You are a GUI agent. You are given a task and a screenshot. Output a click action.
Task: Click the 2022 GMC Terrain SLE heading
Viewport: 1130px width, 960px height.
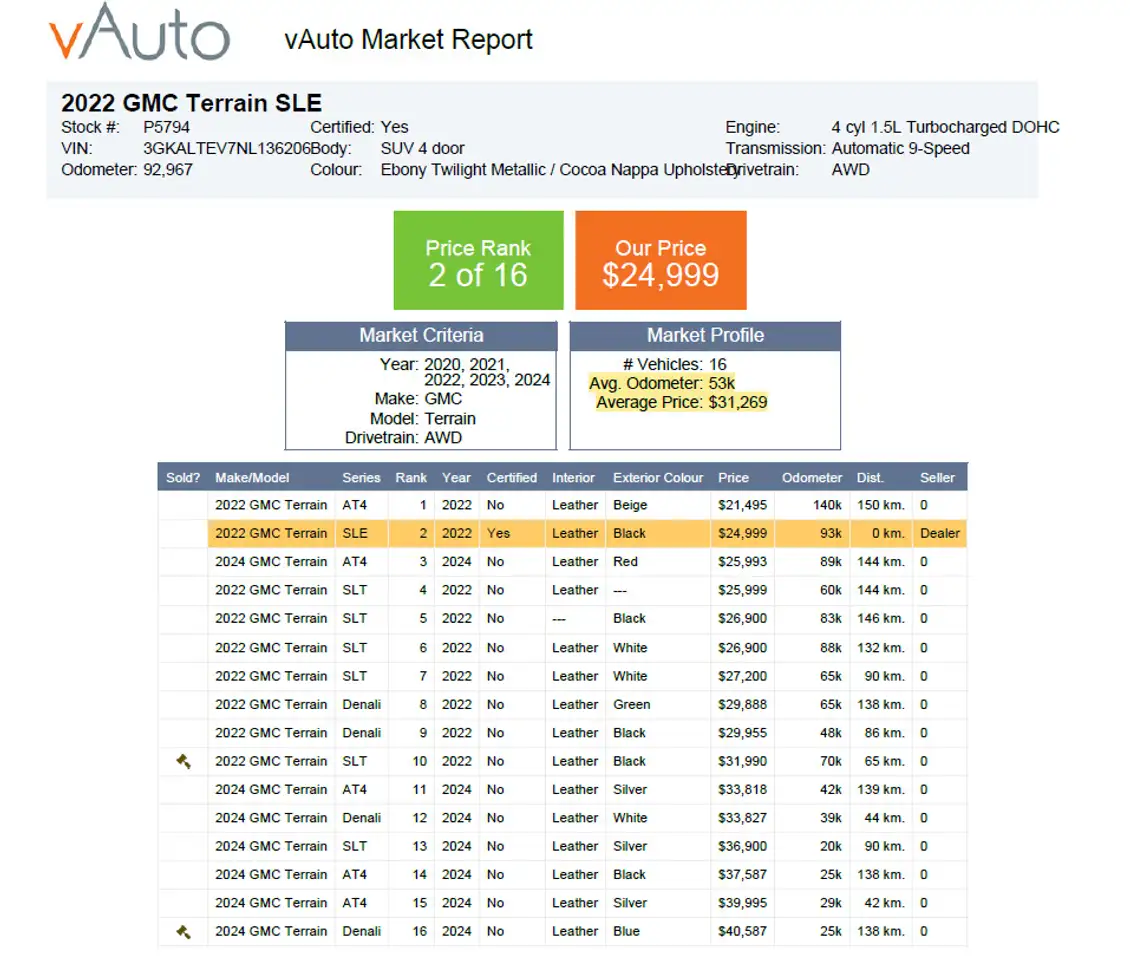click(191, 103)
